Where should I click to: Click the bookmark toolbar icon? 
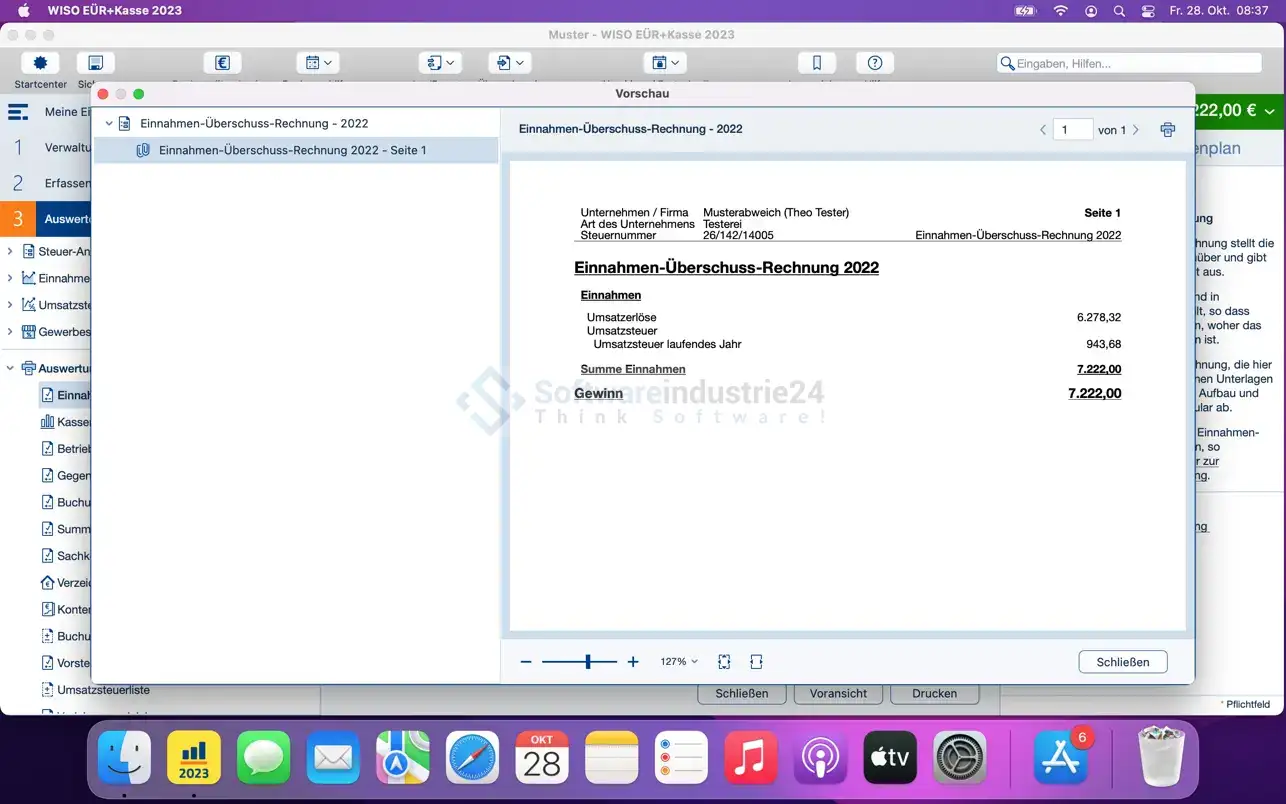(817, 63)
